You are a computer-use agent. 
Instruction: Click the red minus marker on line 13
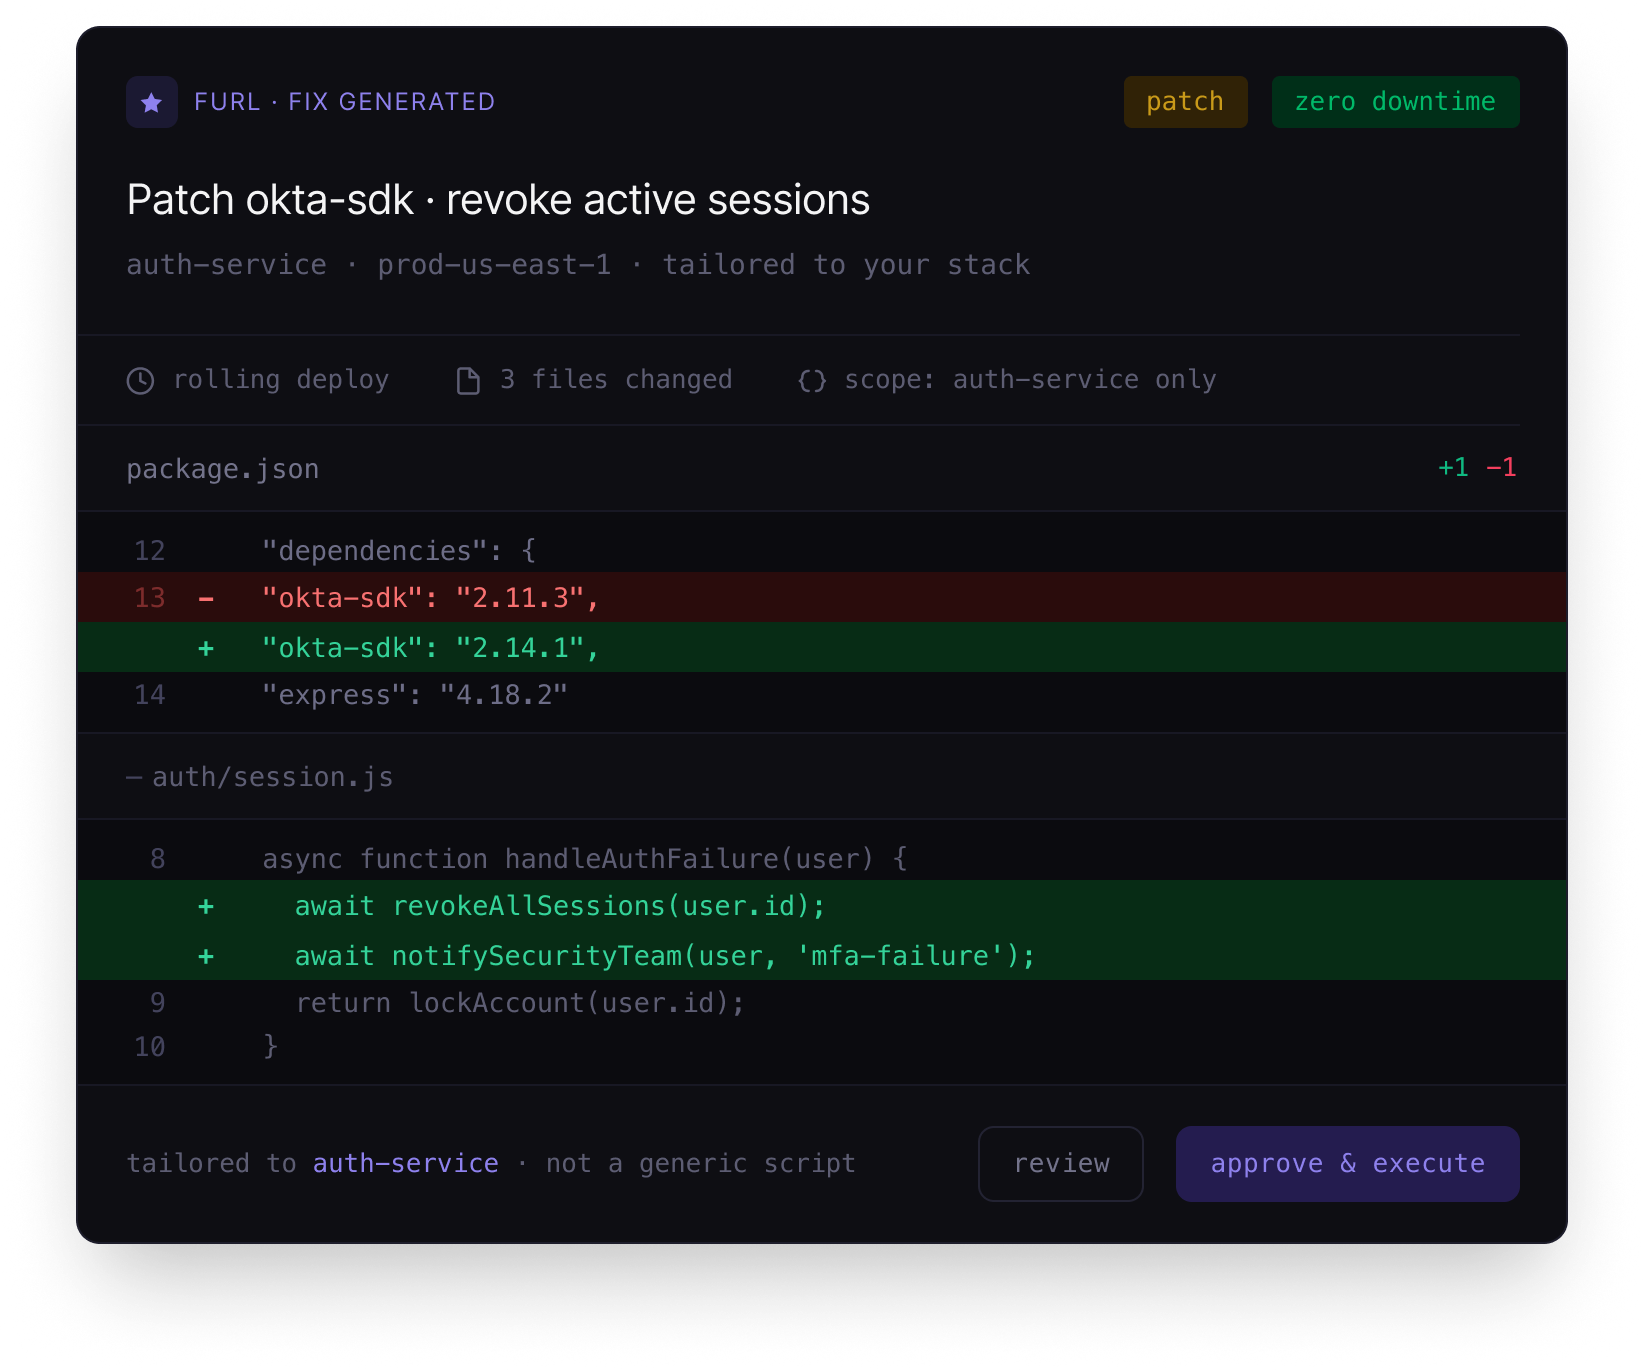(206, 599)
